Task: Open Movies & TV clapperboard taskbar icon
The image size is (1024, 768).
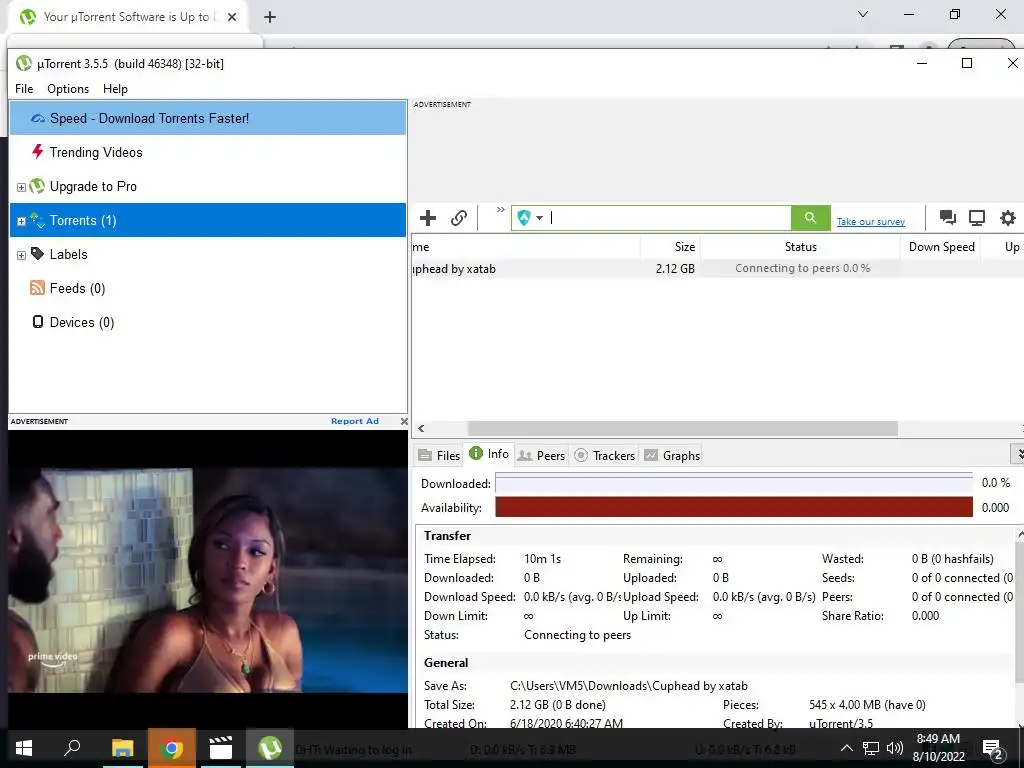Action: (x=221, y=748)
